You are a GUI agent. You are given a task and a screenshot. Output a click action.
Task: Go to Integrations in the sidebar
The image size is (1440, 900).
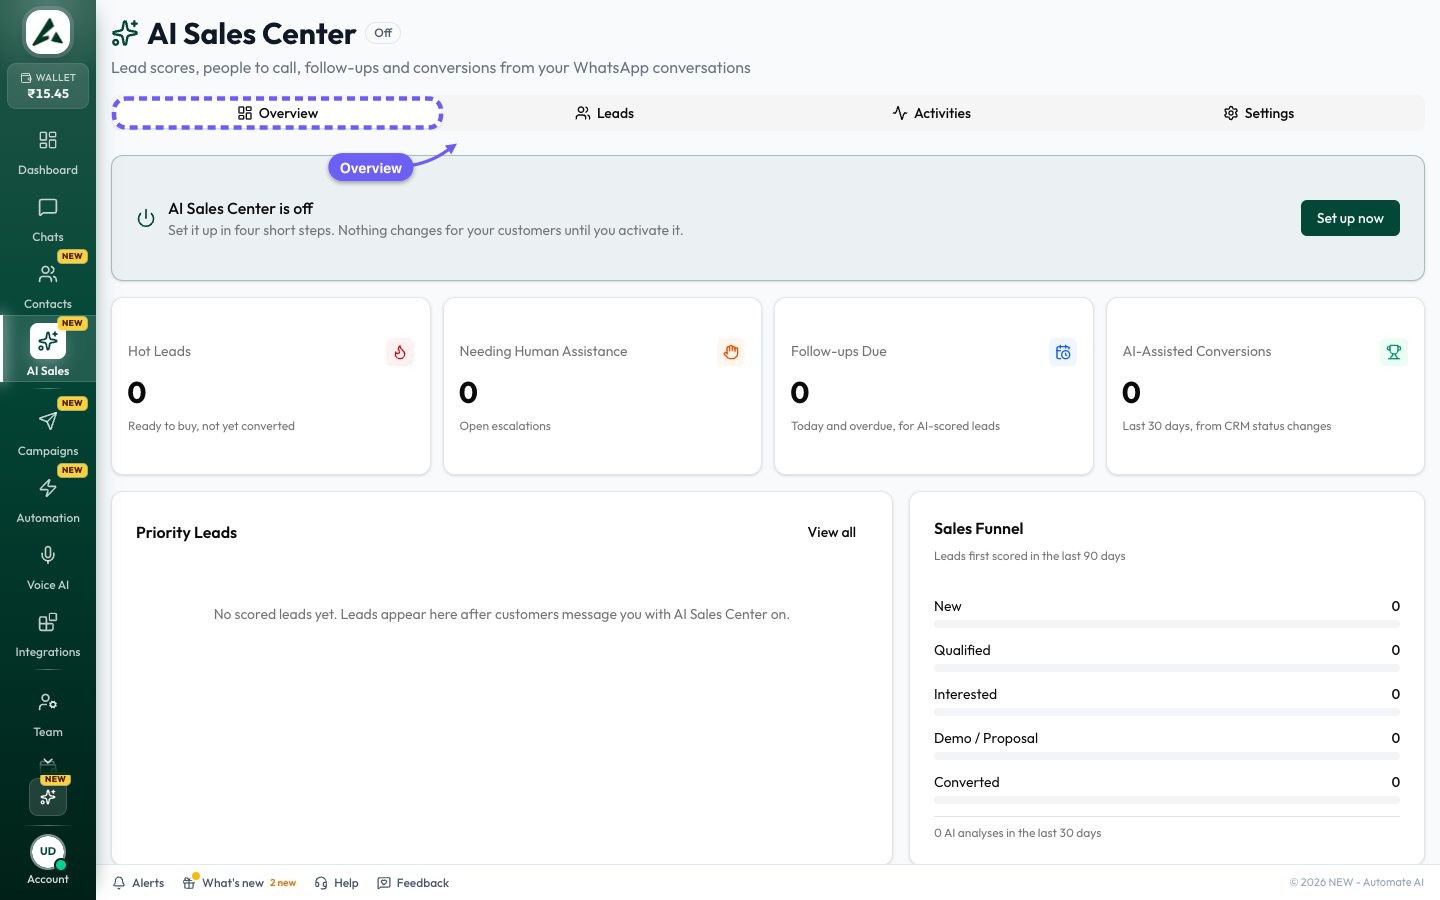pos(48,635)
